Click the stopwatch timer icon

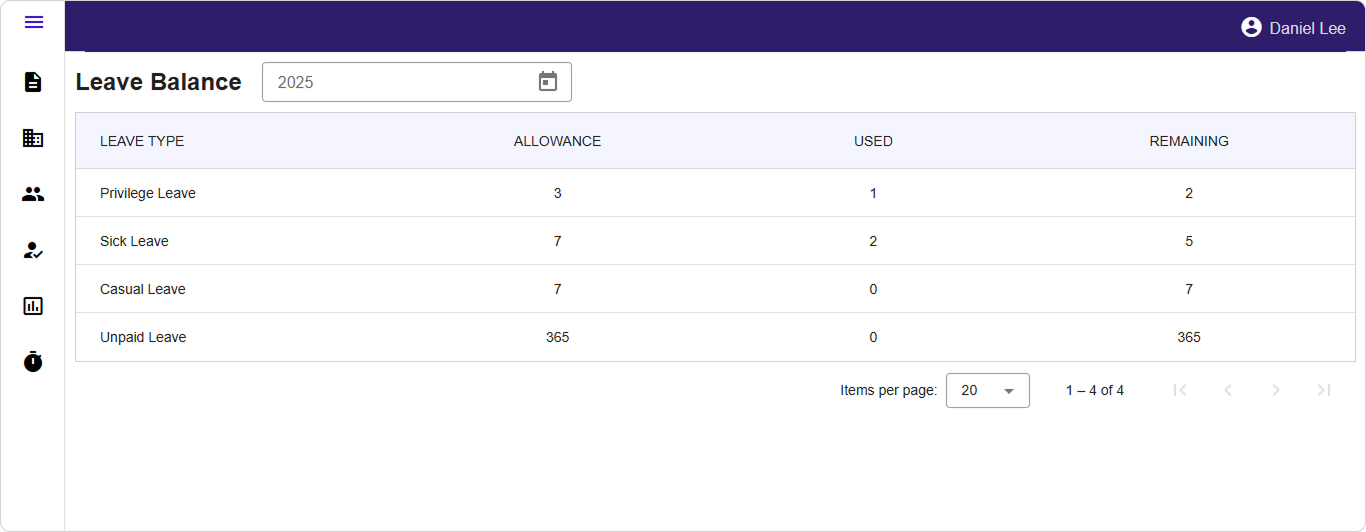pos(33,361)
